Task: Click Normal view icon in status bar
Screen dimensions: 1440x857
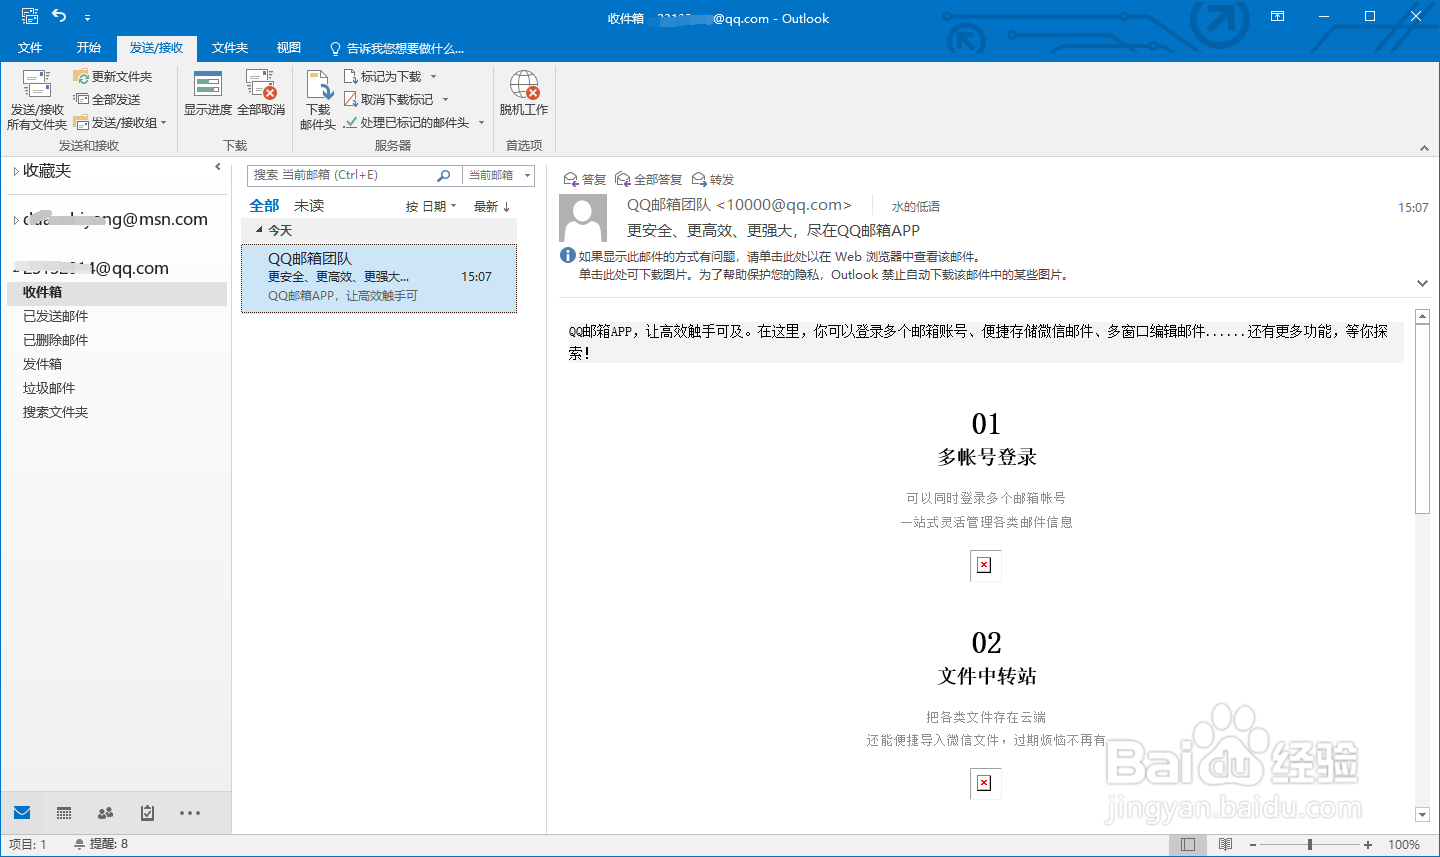Action: tap(1188, 845)
